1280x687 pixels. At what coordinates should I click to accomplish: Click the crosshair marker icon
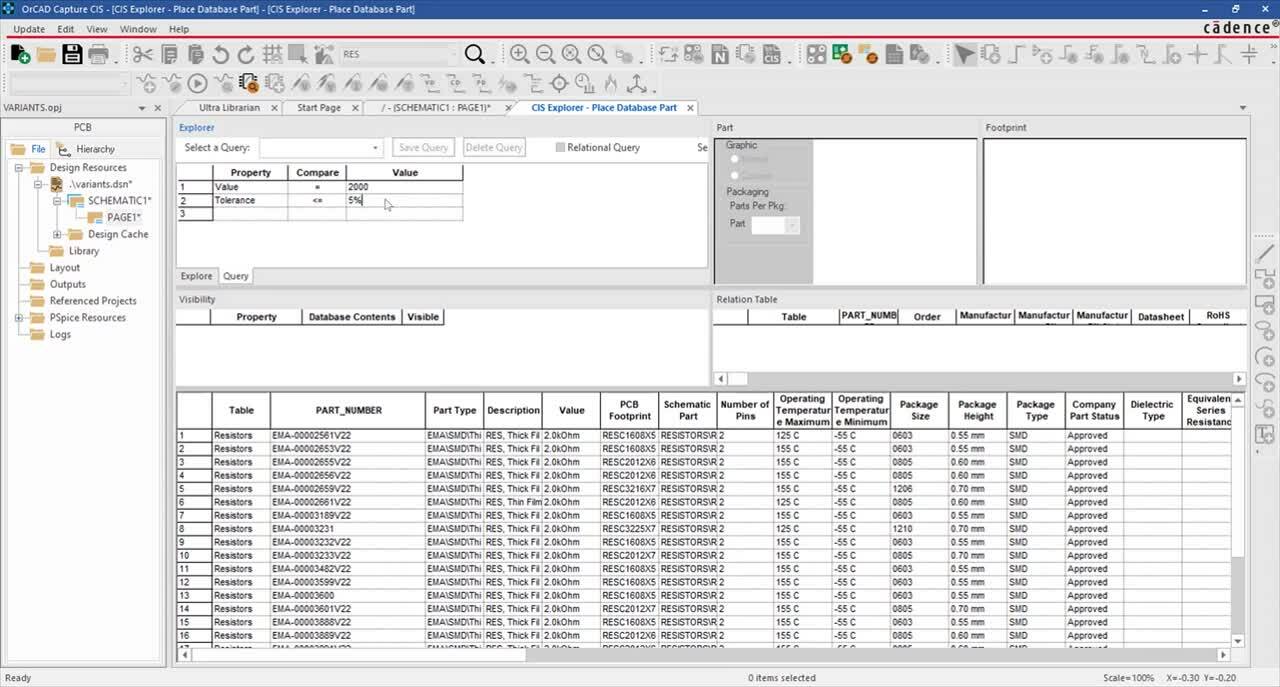pyautogui.click(x=559, y=84)
